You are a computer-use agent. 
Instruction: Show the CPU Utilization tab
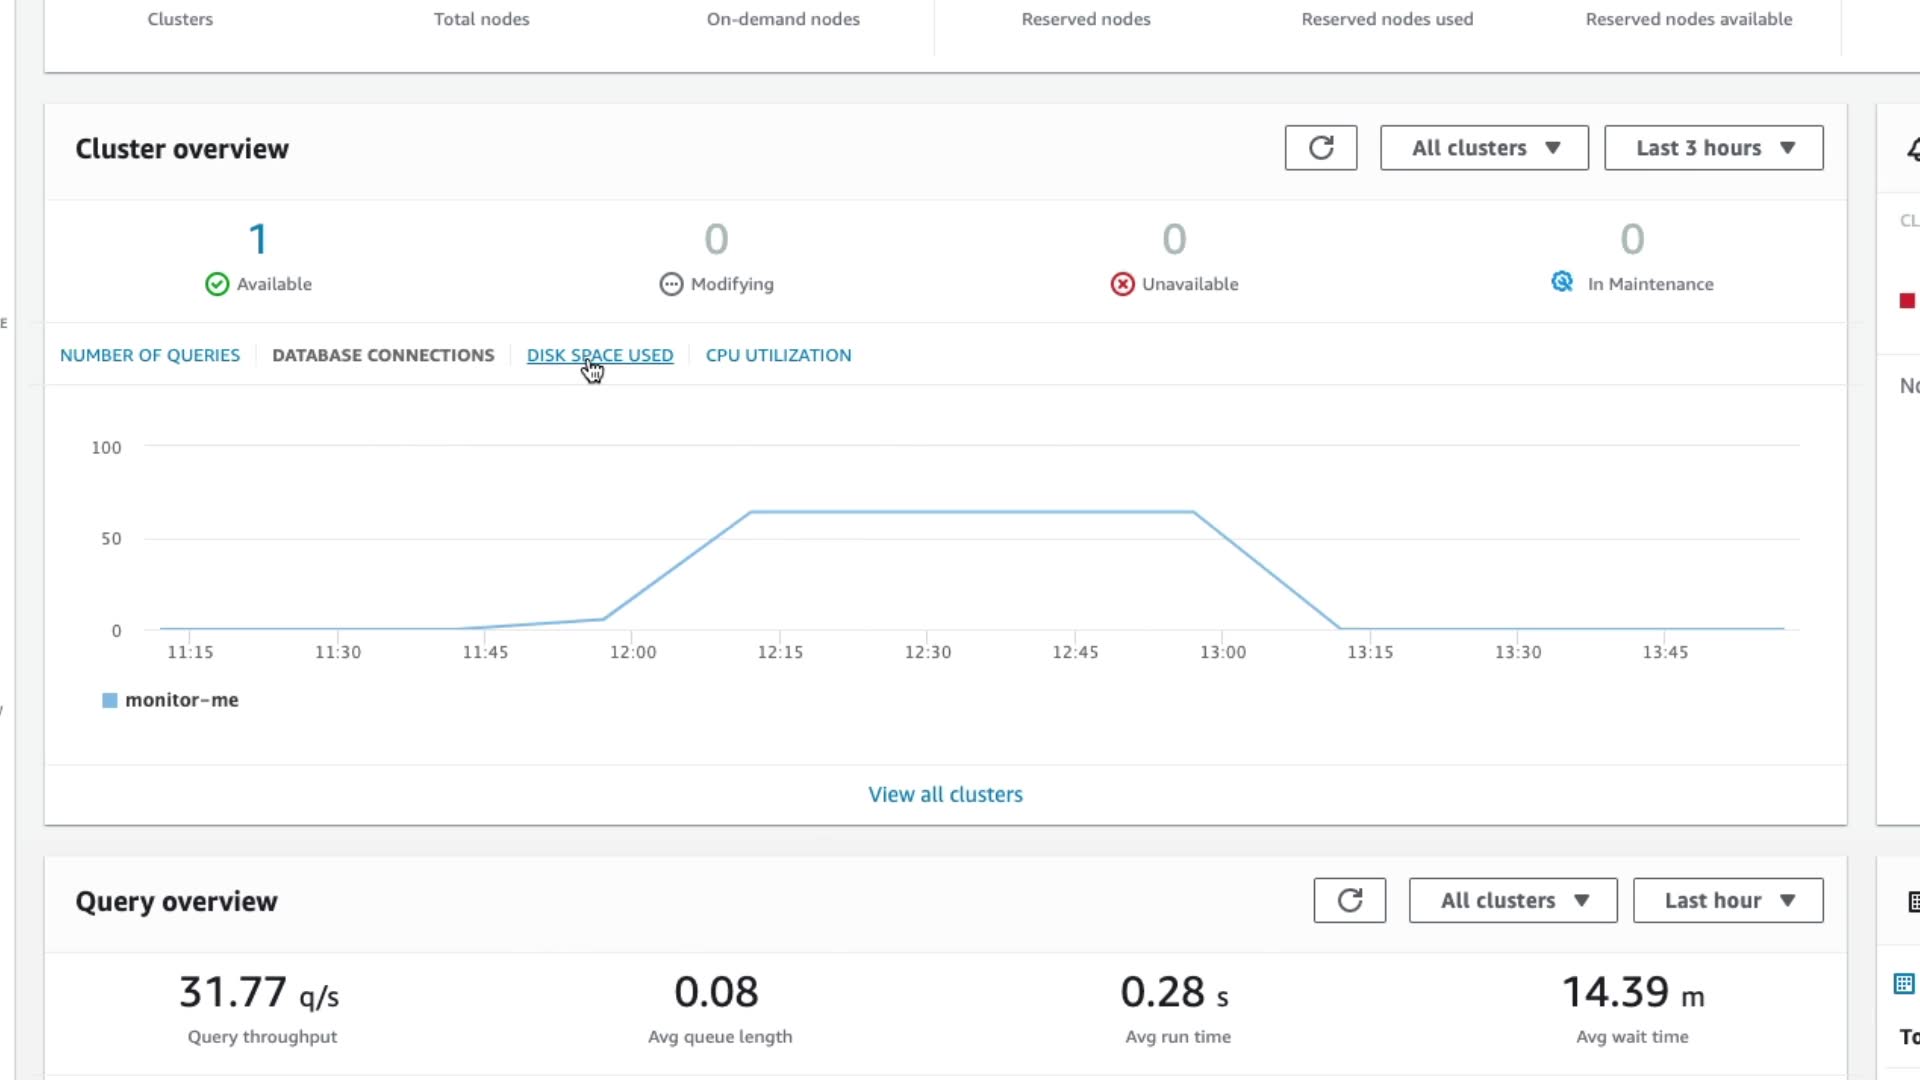[778, 355]
